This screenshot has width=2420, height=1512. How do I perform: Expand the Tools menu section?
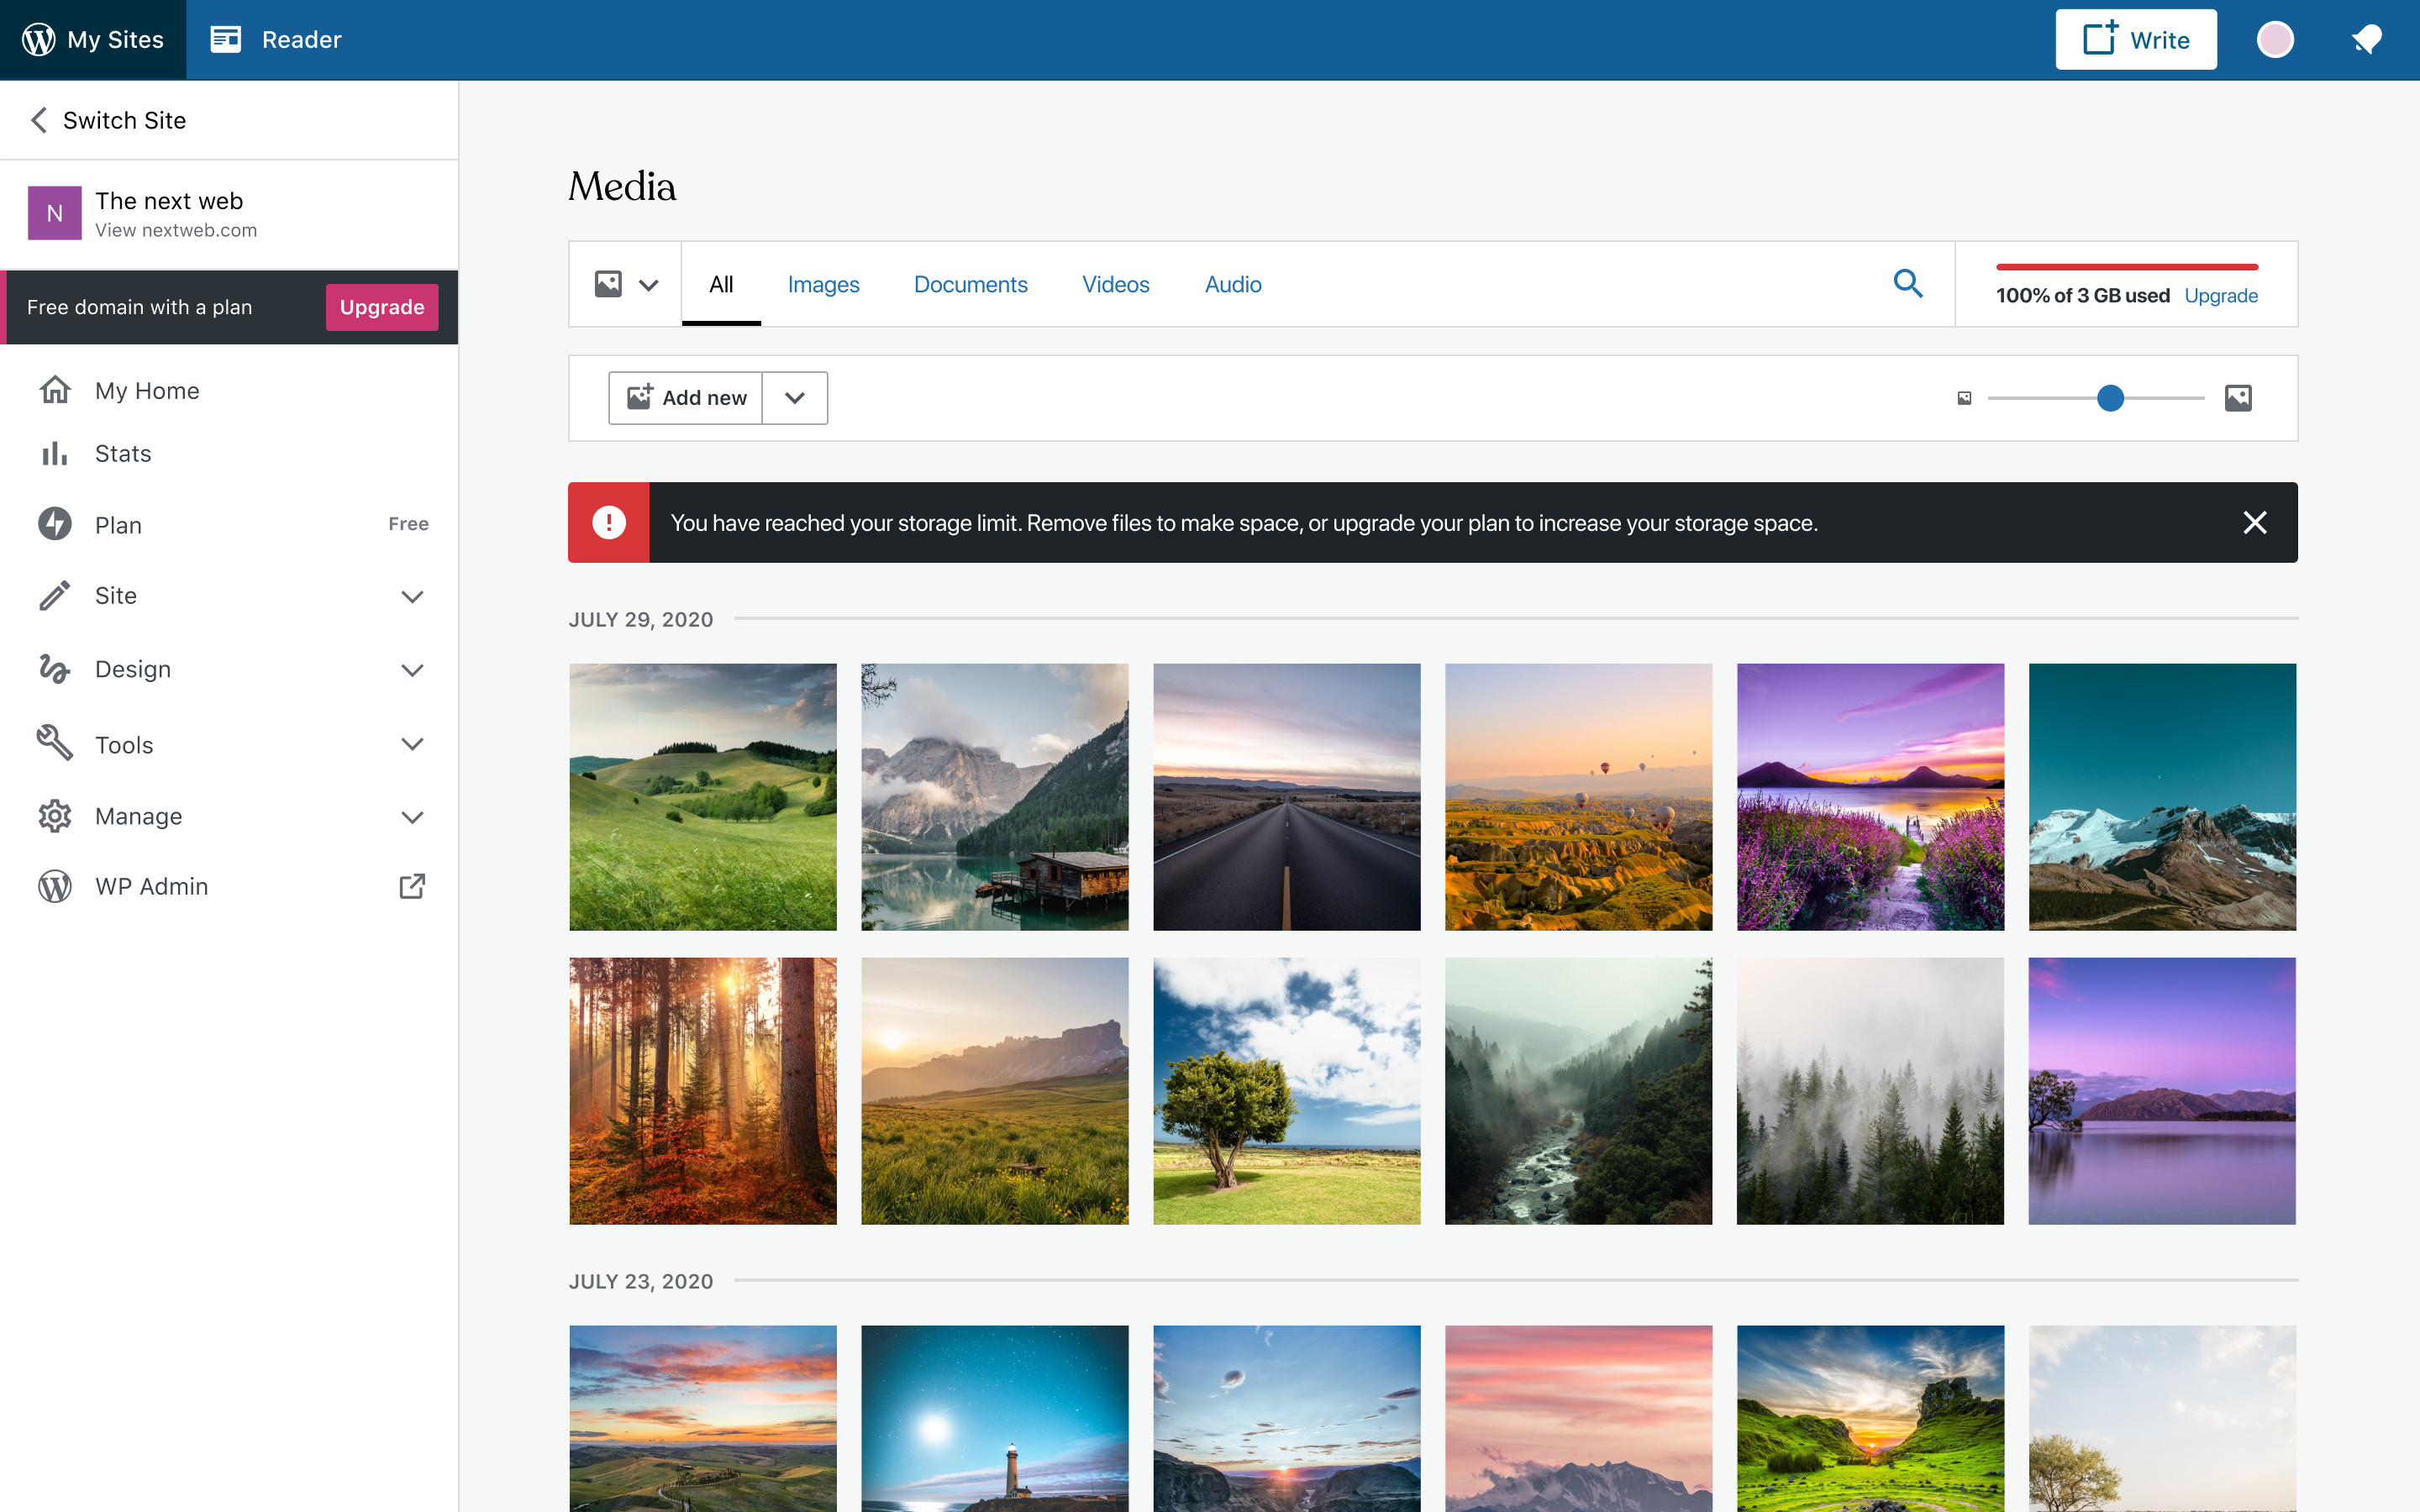point(412,744)
